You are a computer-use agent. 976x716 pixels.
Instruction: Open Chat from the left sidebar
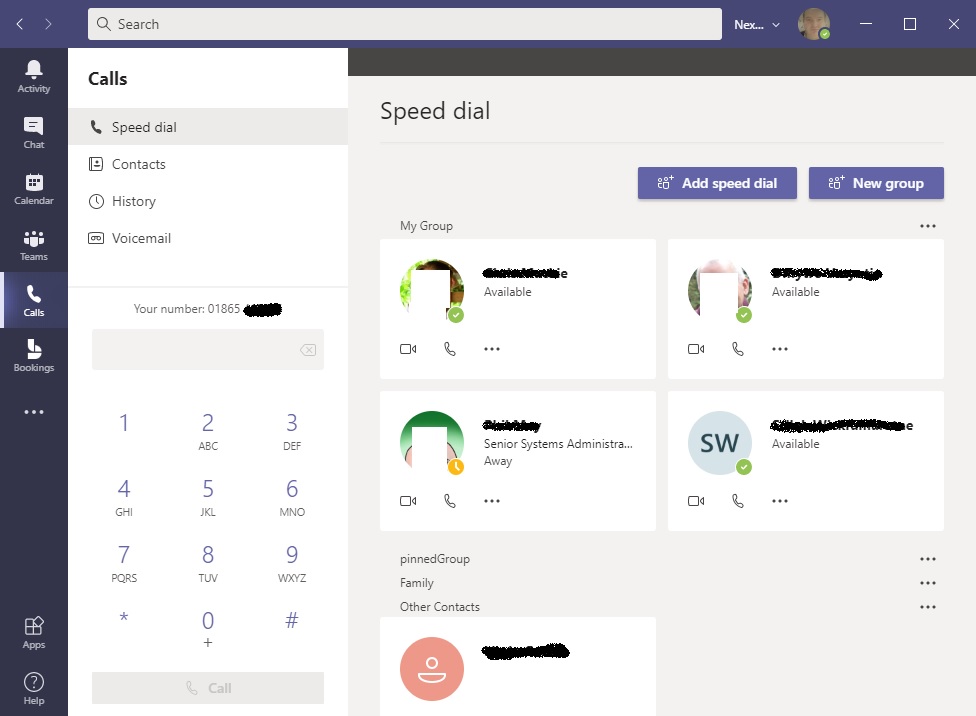34,132
